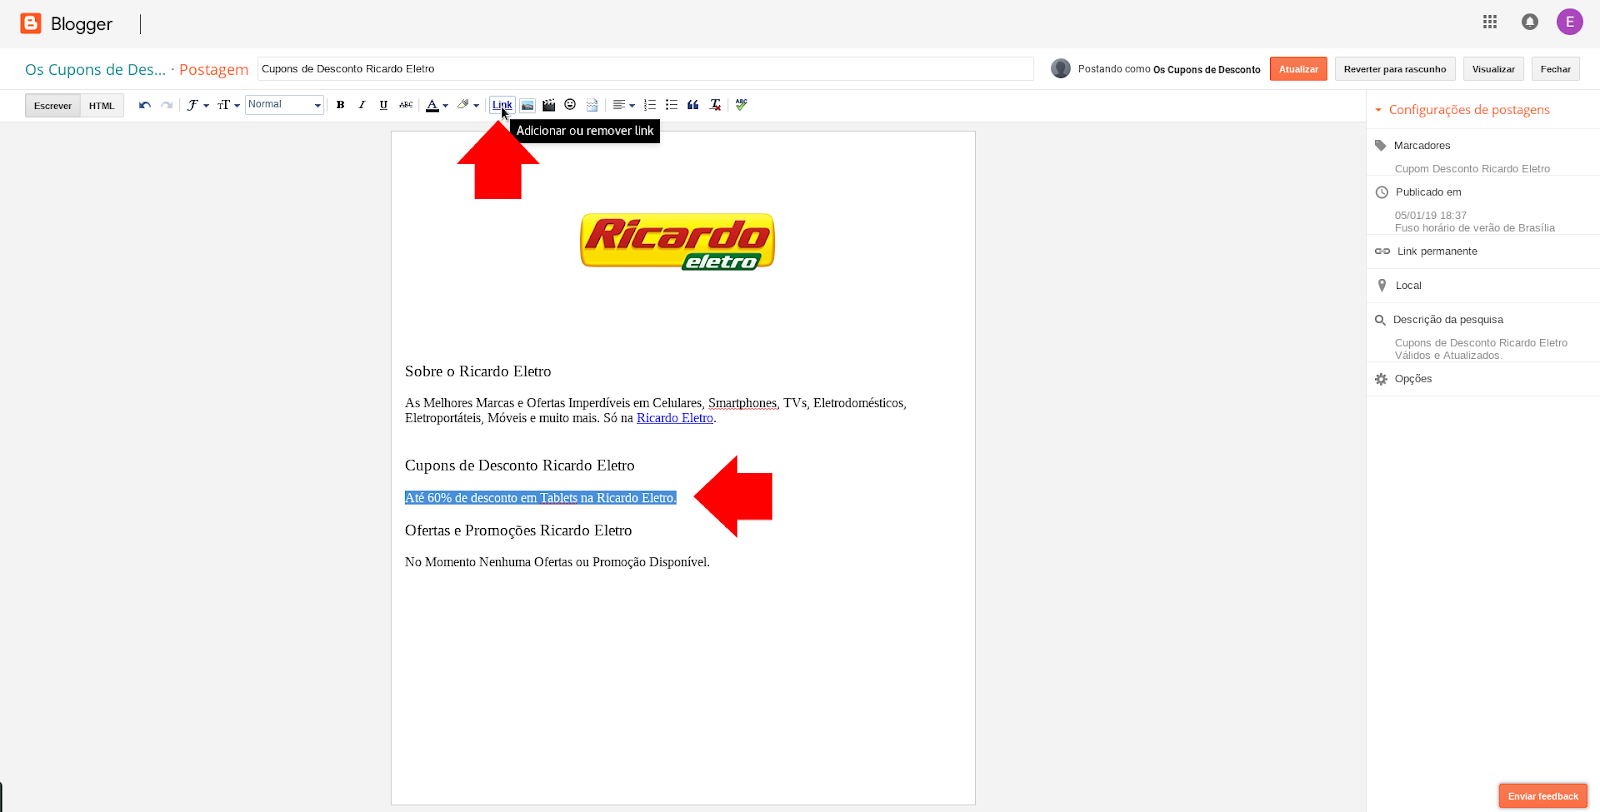Open the font family dropdown
This screenshot has height=812, width=1600.
tap(198, 105)
